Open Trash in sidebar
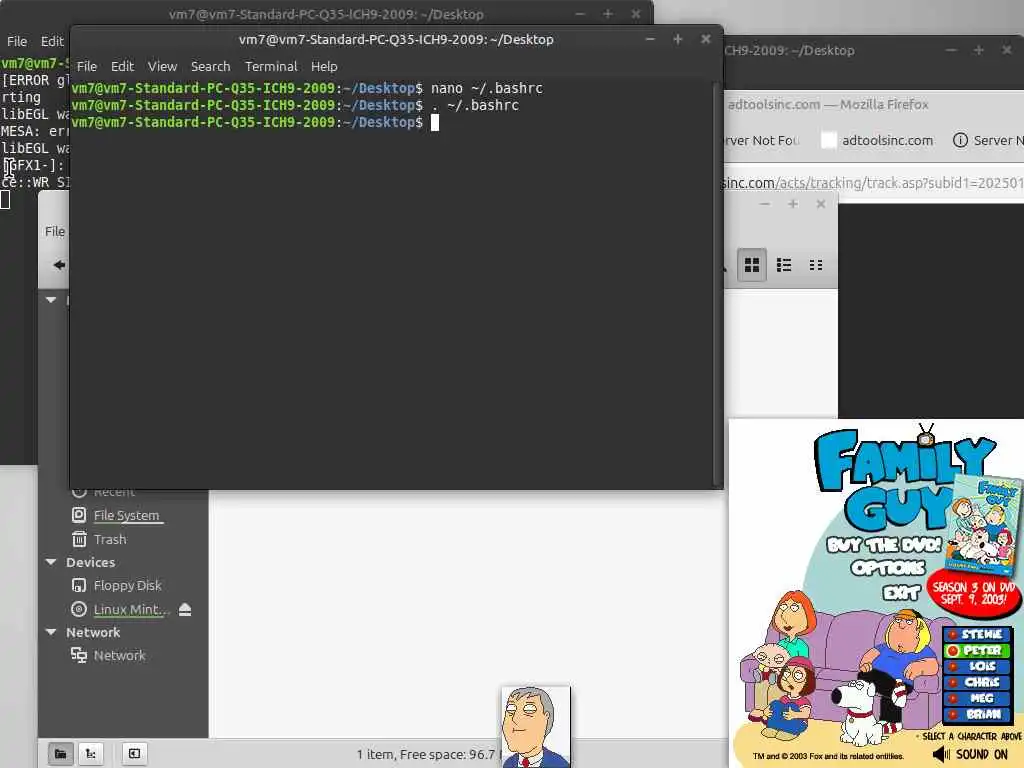The width and height of the screenshot is (1024, 768). coord(110,539)
